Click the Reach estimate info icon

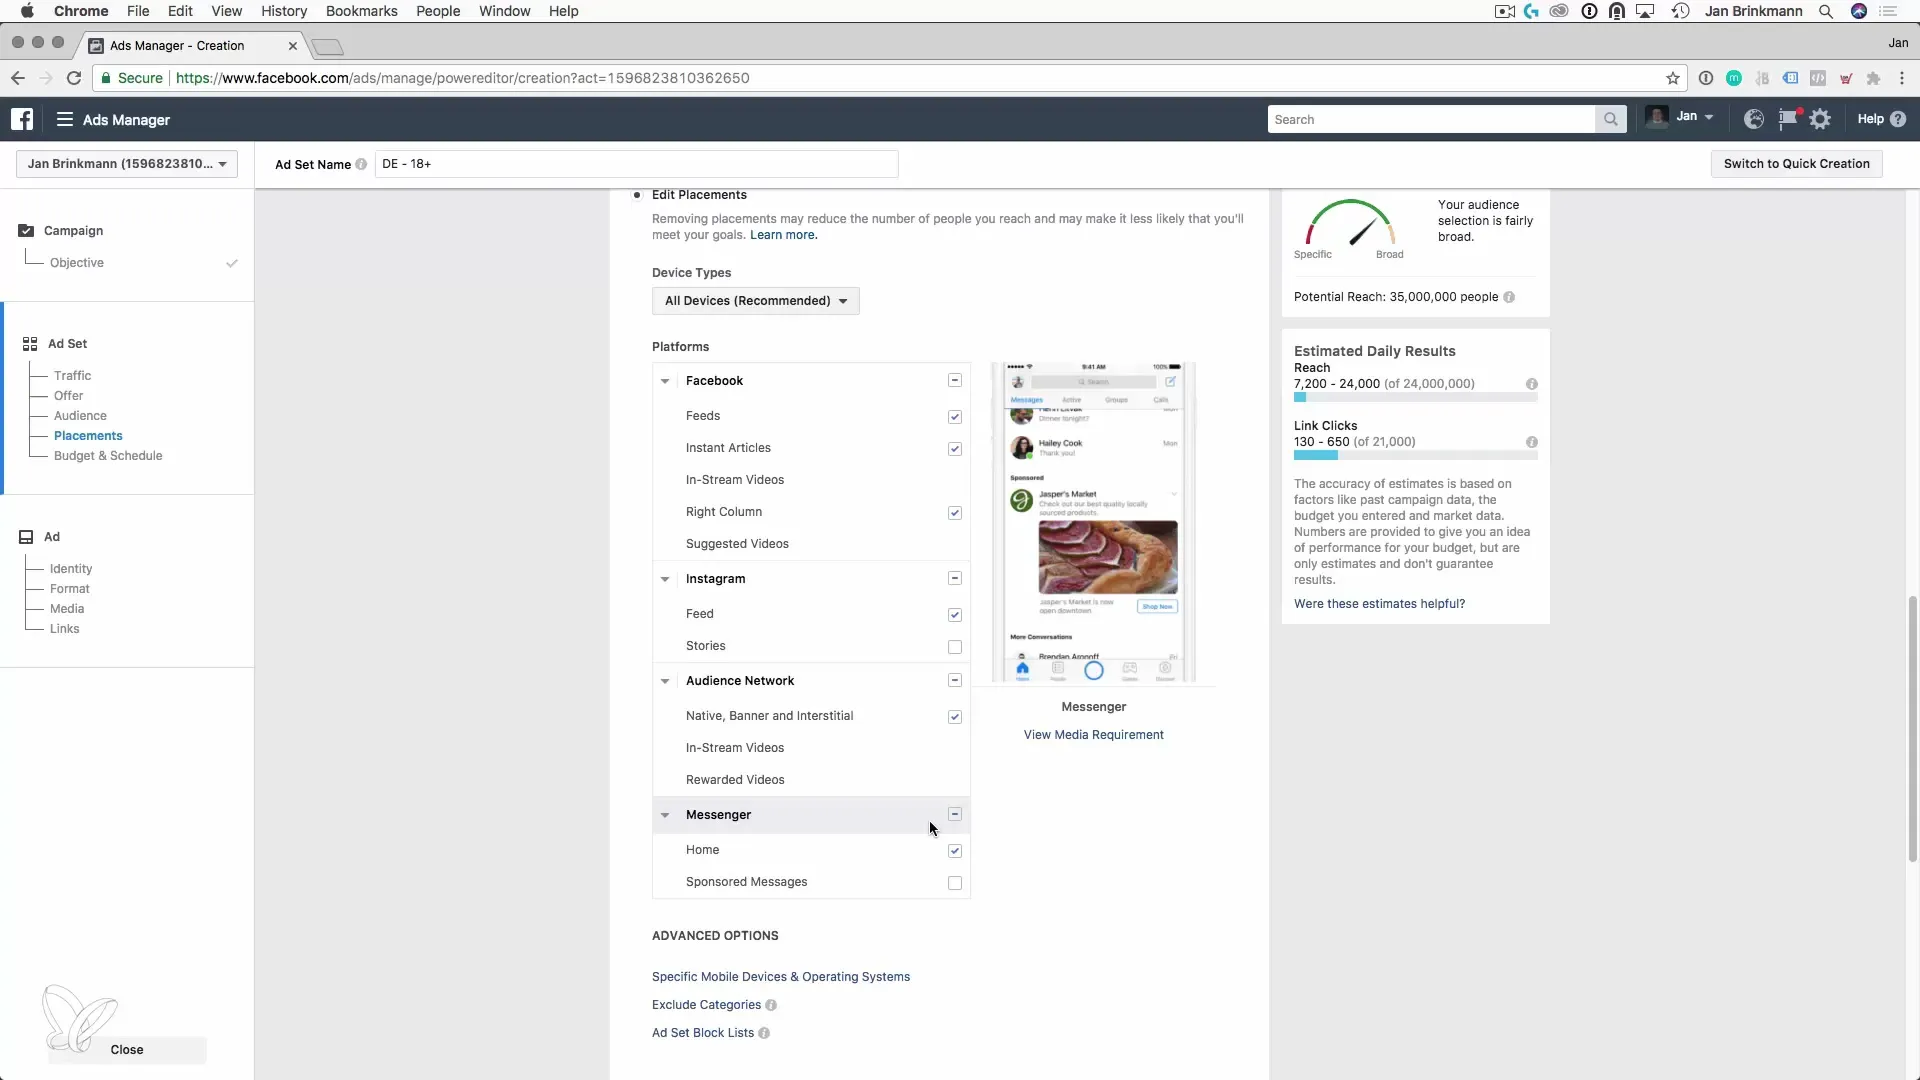tap(1531, 384)
